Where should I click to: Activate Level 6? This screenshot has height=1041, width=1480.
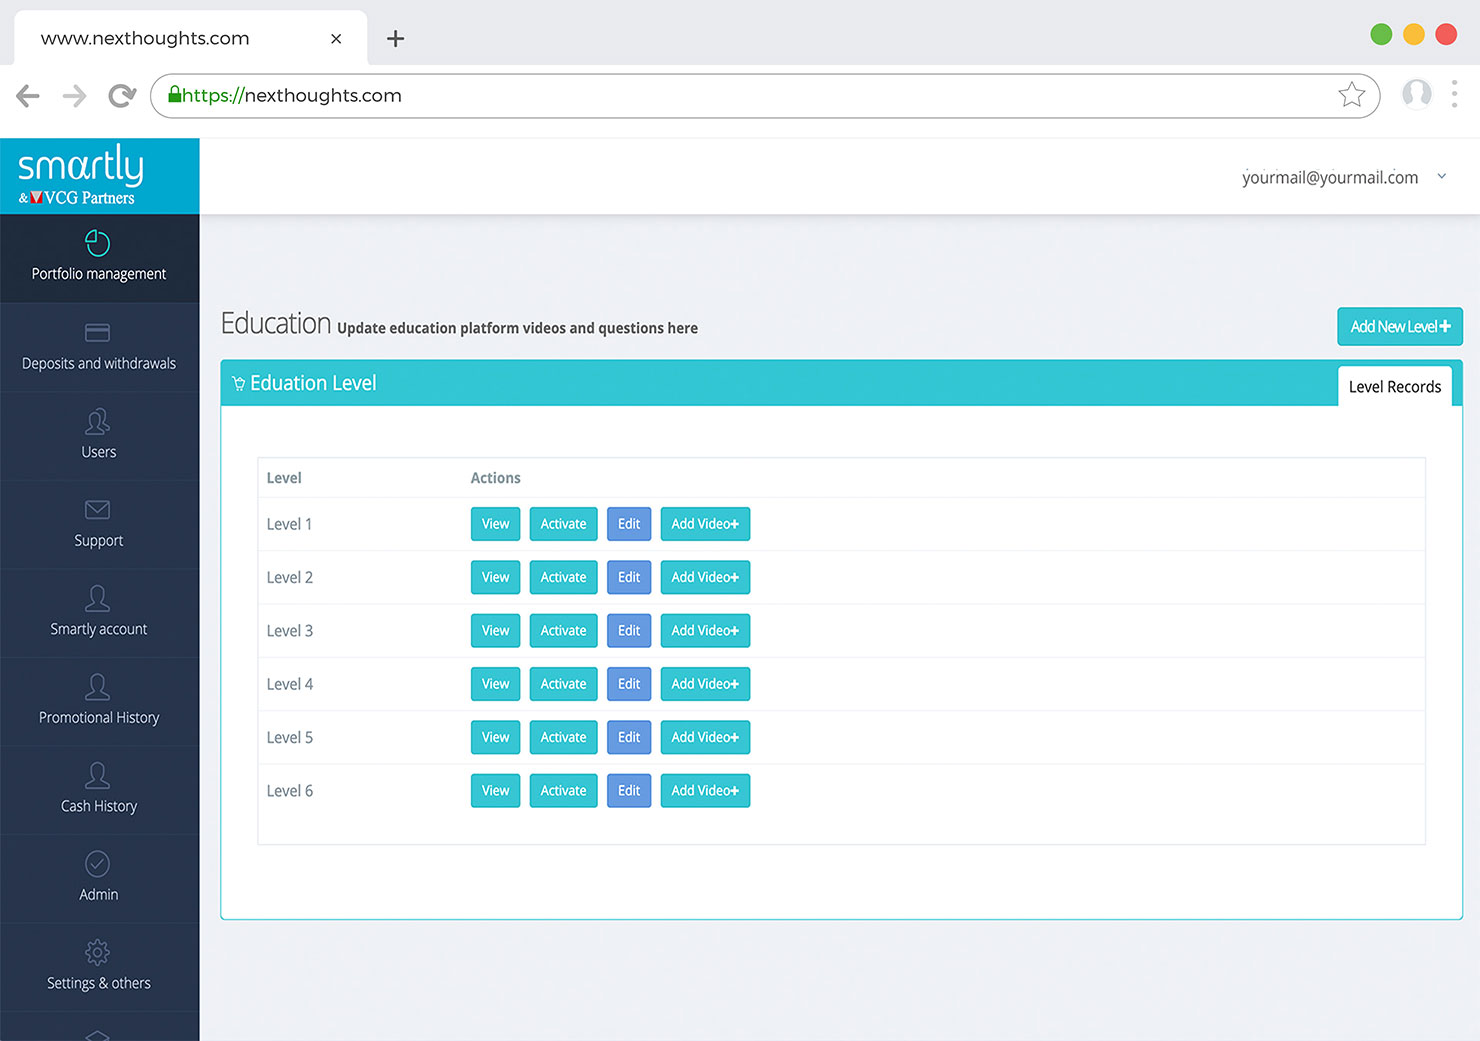tap(563, 791)
